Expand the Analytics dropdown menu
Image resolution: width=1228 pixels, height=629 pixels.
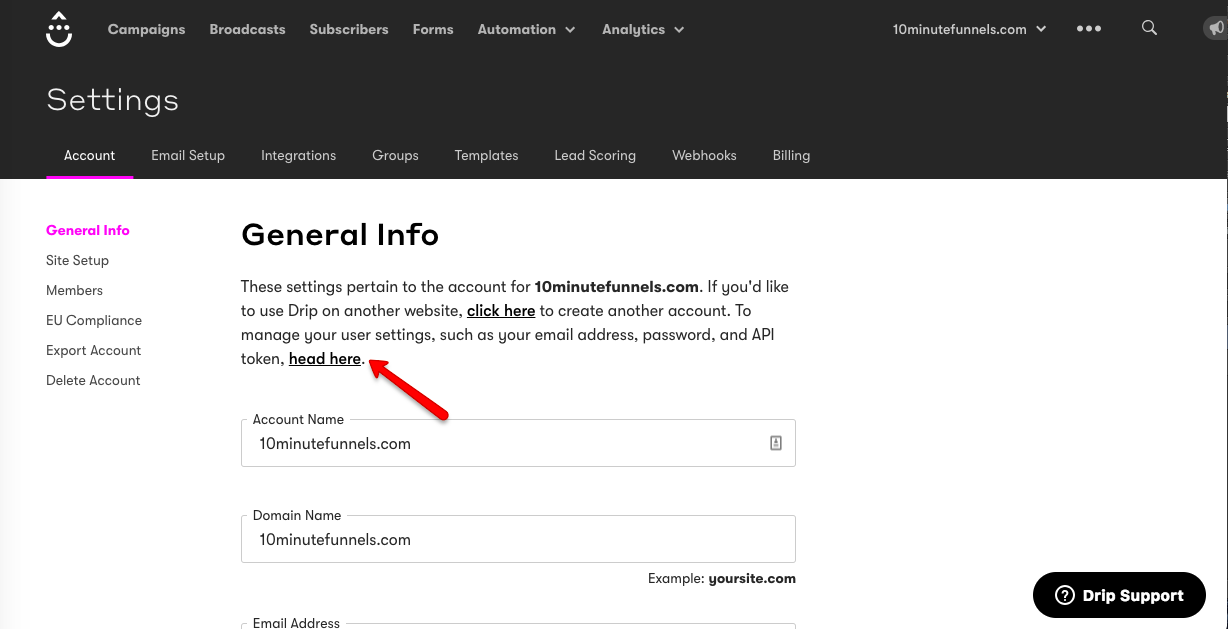643,29
